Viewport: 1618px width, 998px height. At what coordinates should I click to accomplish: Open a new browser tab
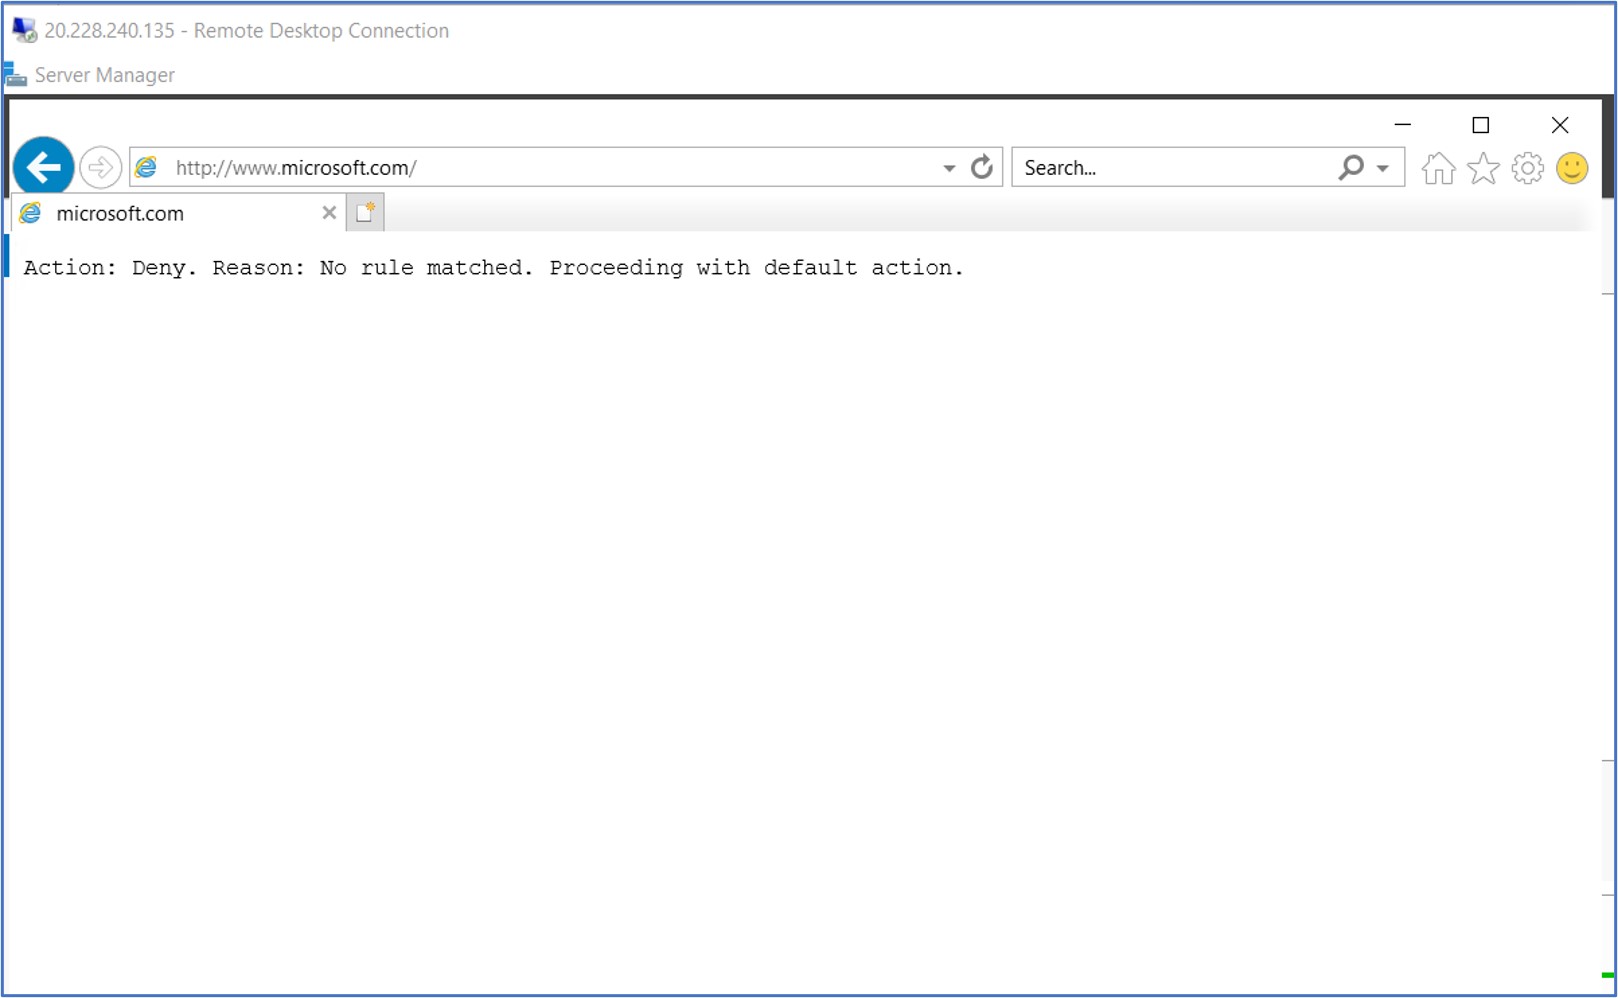click(x=365, y=211)
